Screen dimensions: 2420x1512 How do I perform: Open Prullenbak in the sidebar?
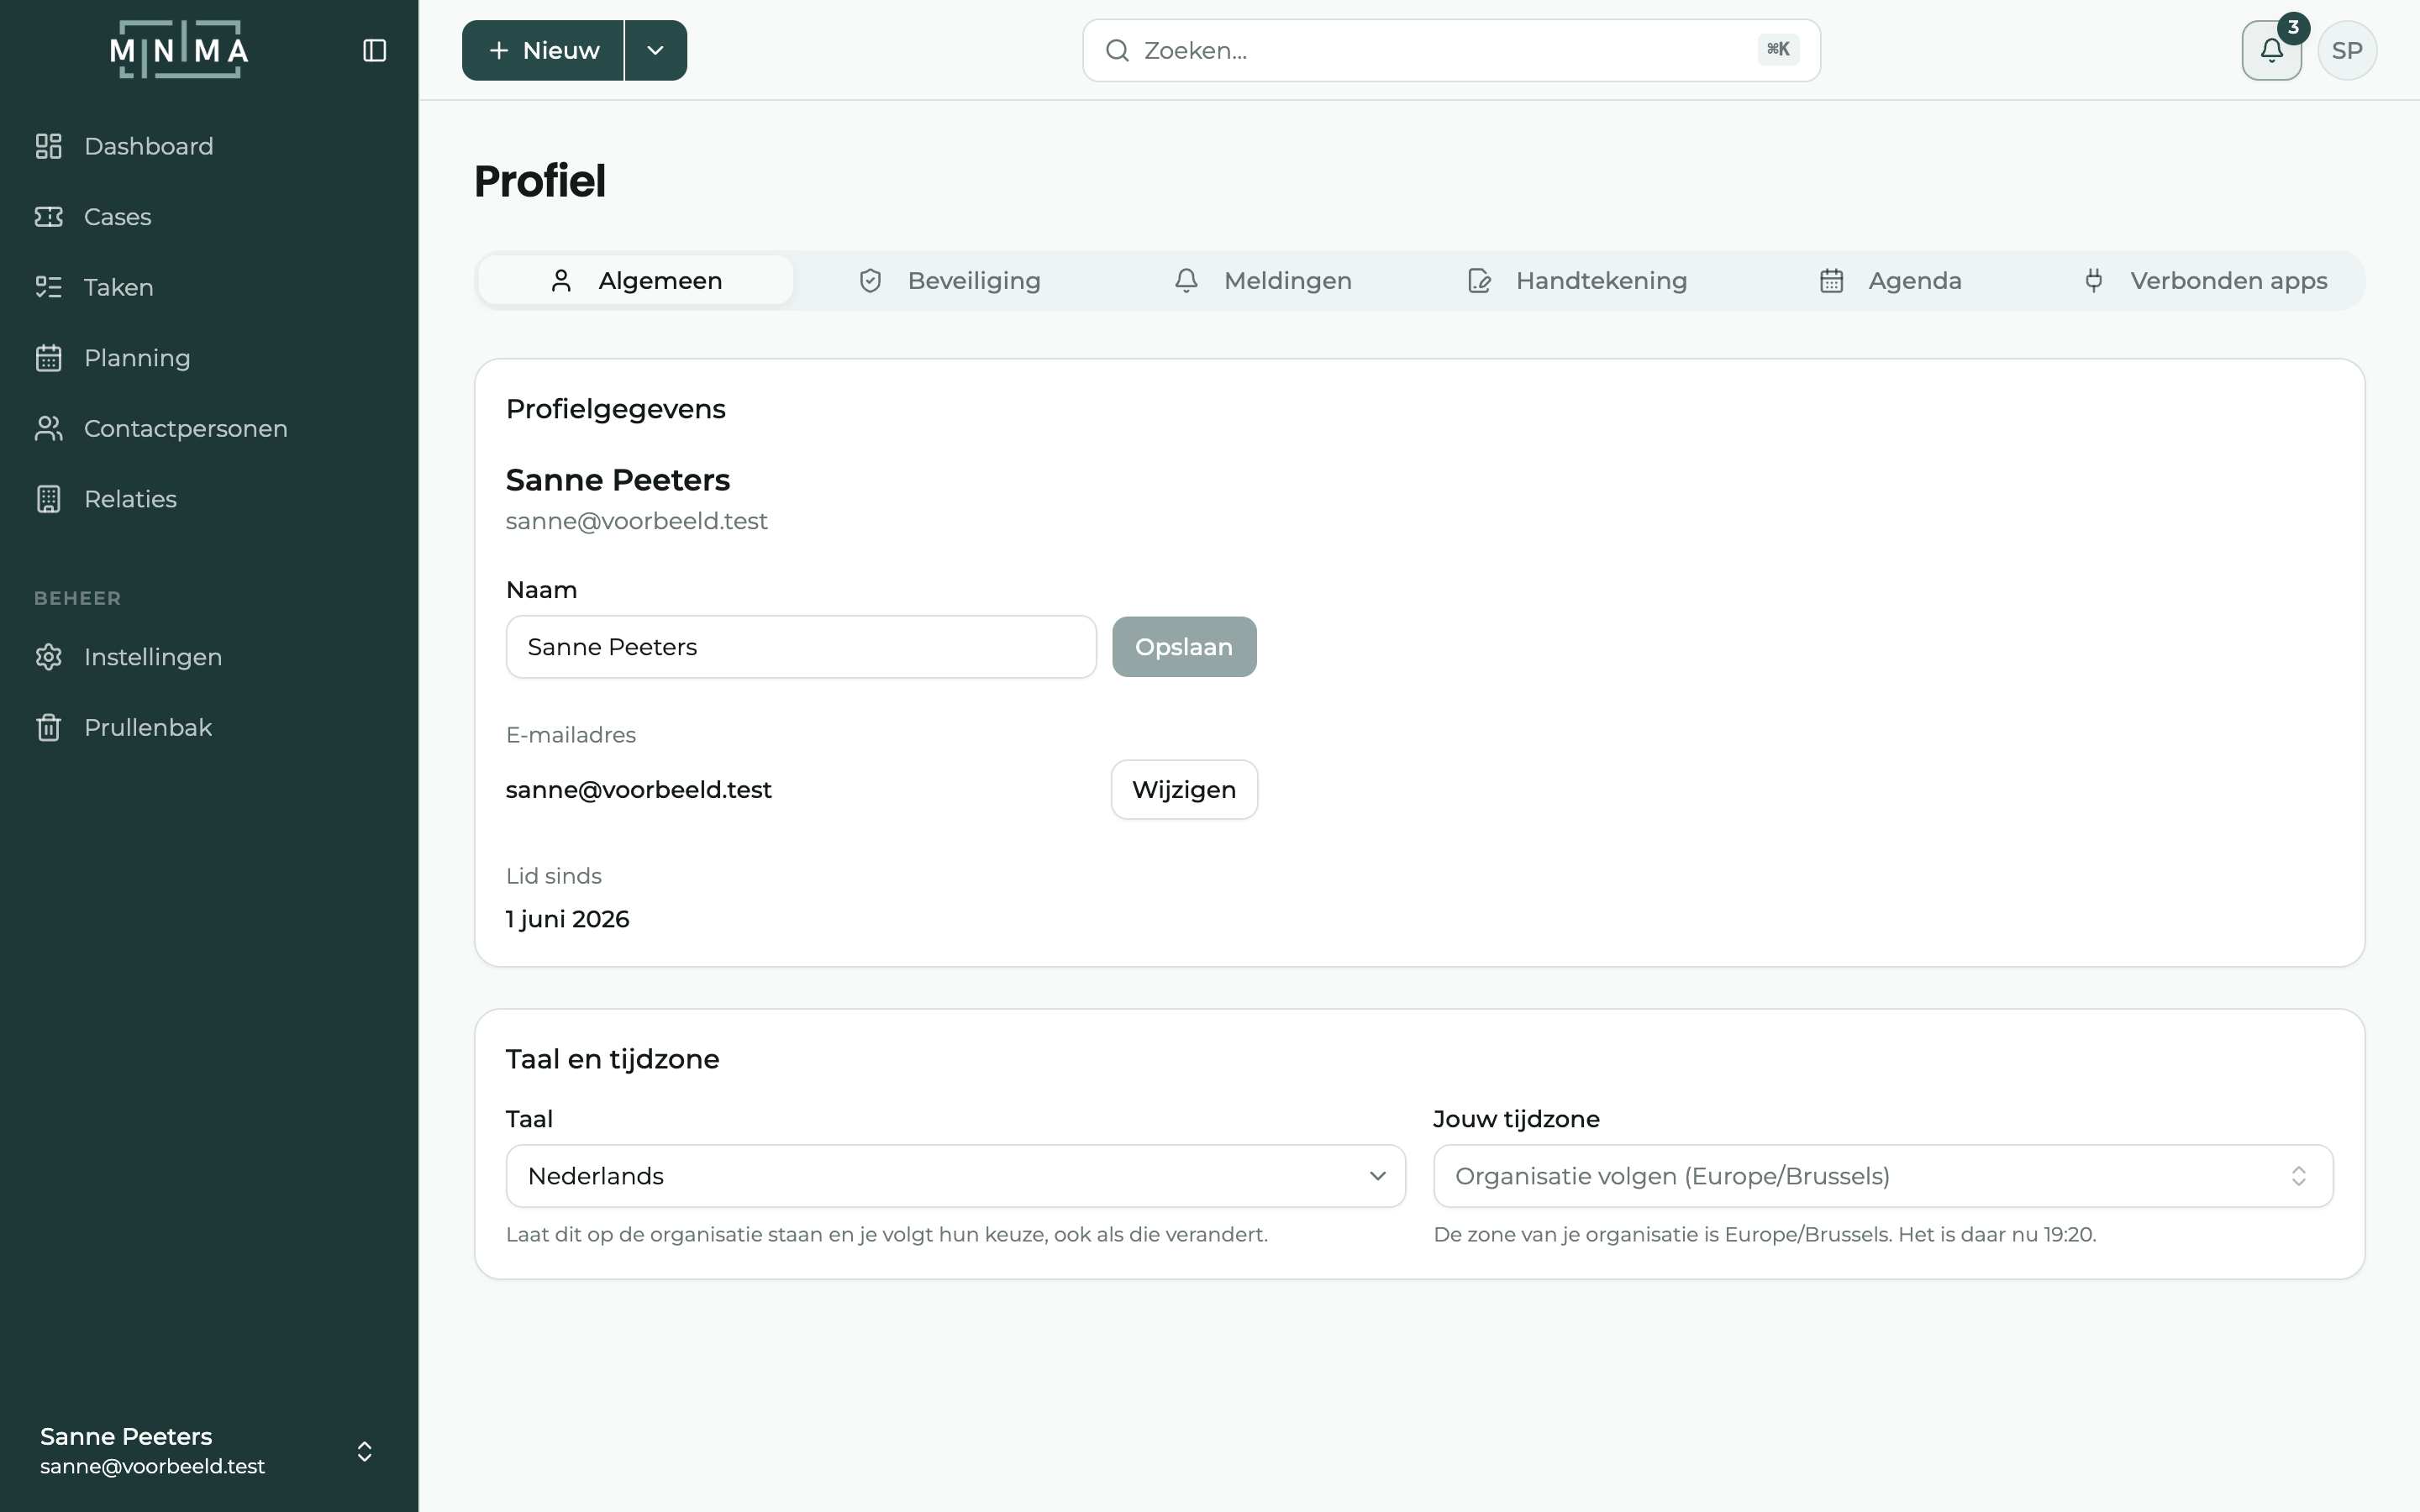tap(209, 727)
